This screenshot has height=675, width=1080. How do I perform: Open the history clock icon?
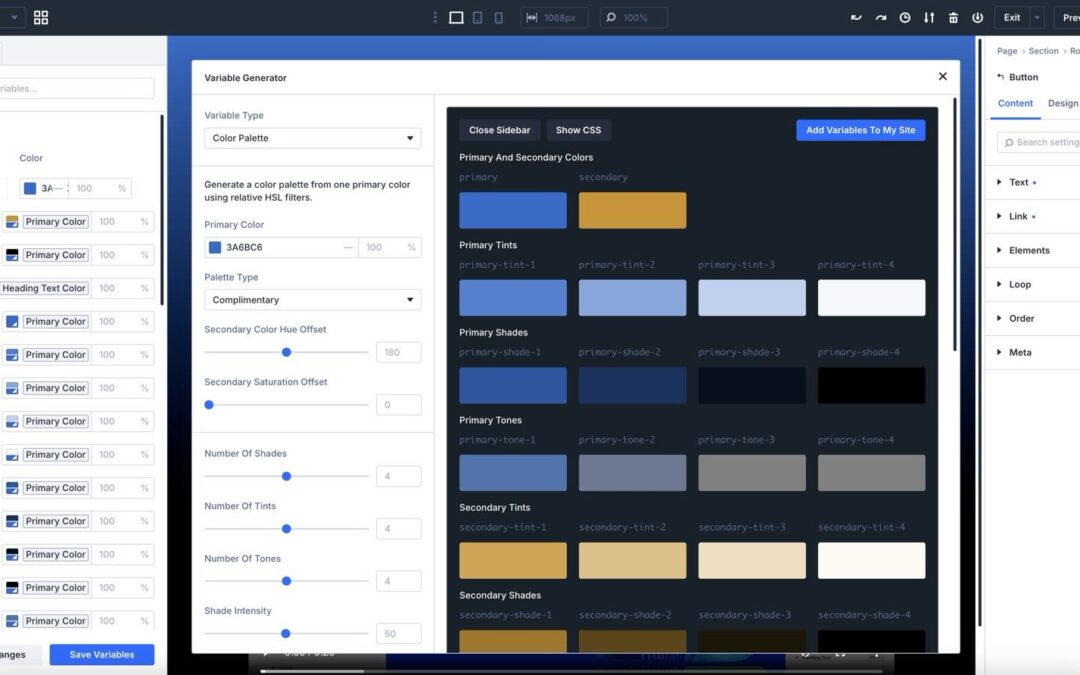[x=905, y=17]
